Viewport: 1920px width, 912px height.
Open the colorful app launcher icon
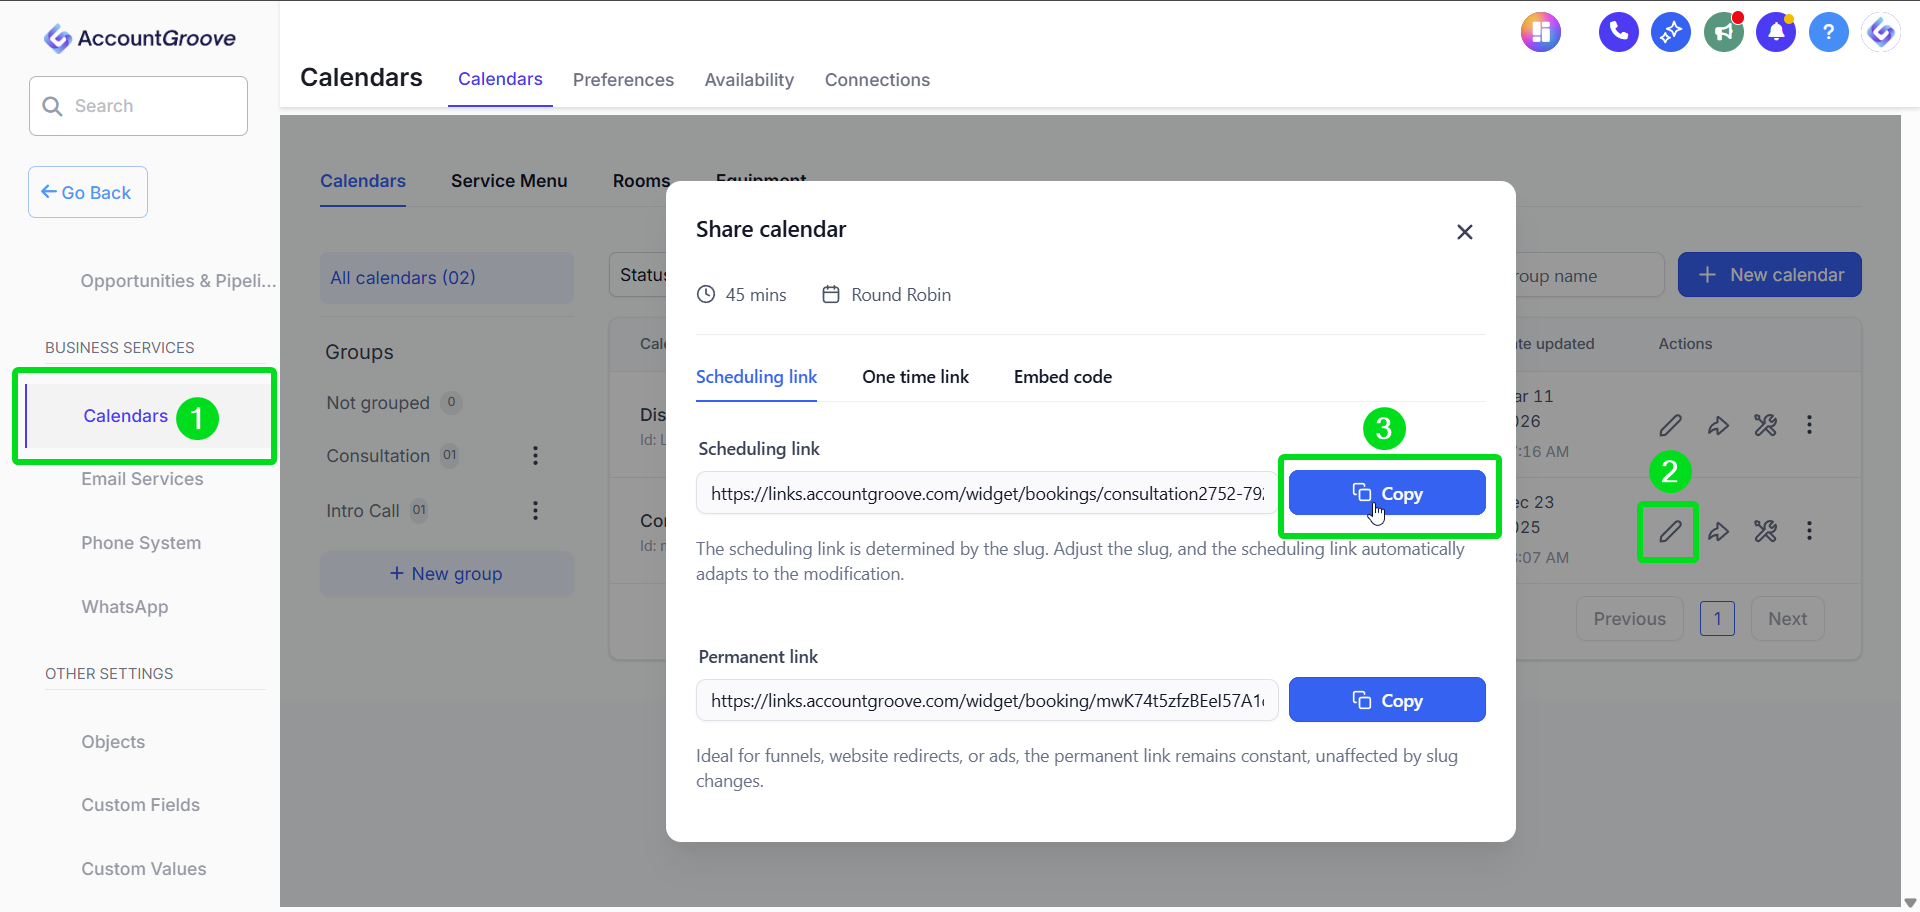[x=1541, y=32]
